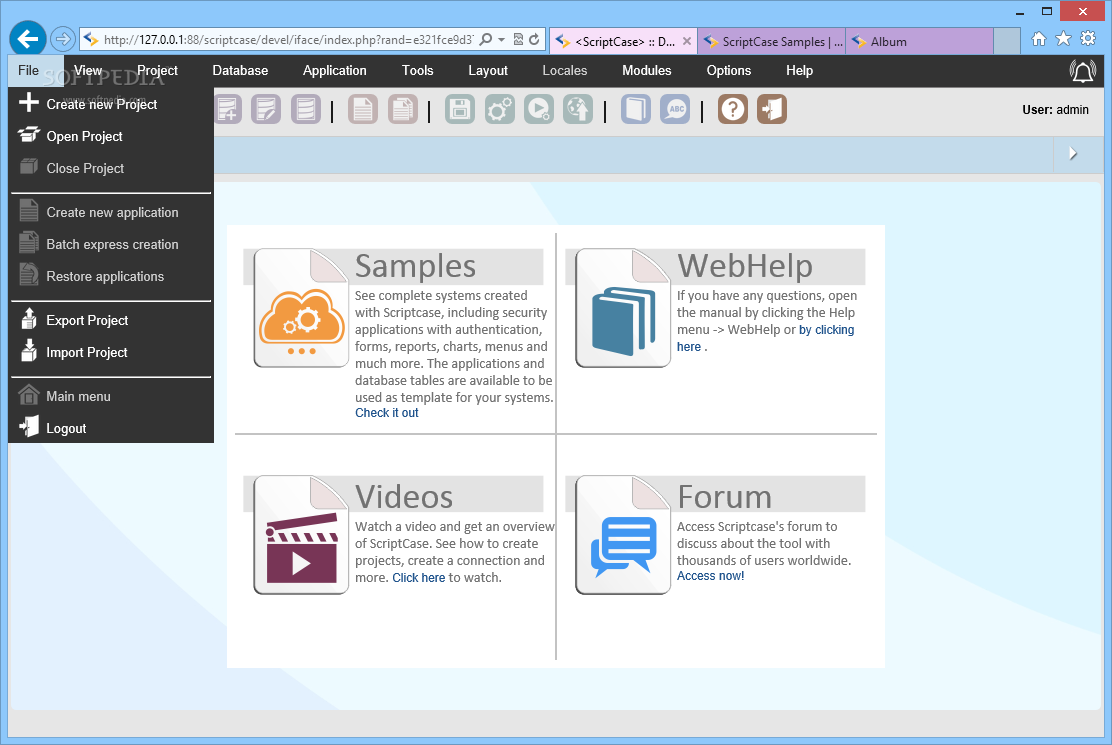Click the Videos heading
1112x745 pixels.
pyautogui.click(x=404, y=497)
